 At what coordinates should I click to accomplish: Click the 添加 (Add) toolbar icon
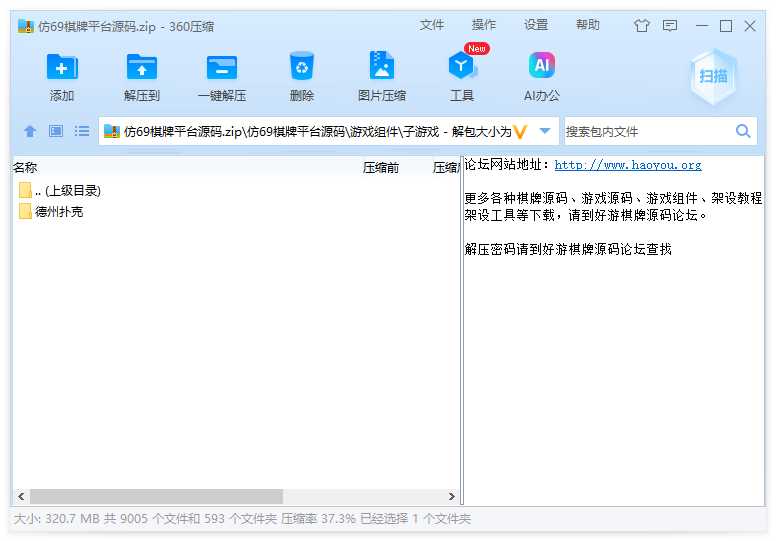[62, 67]
